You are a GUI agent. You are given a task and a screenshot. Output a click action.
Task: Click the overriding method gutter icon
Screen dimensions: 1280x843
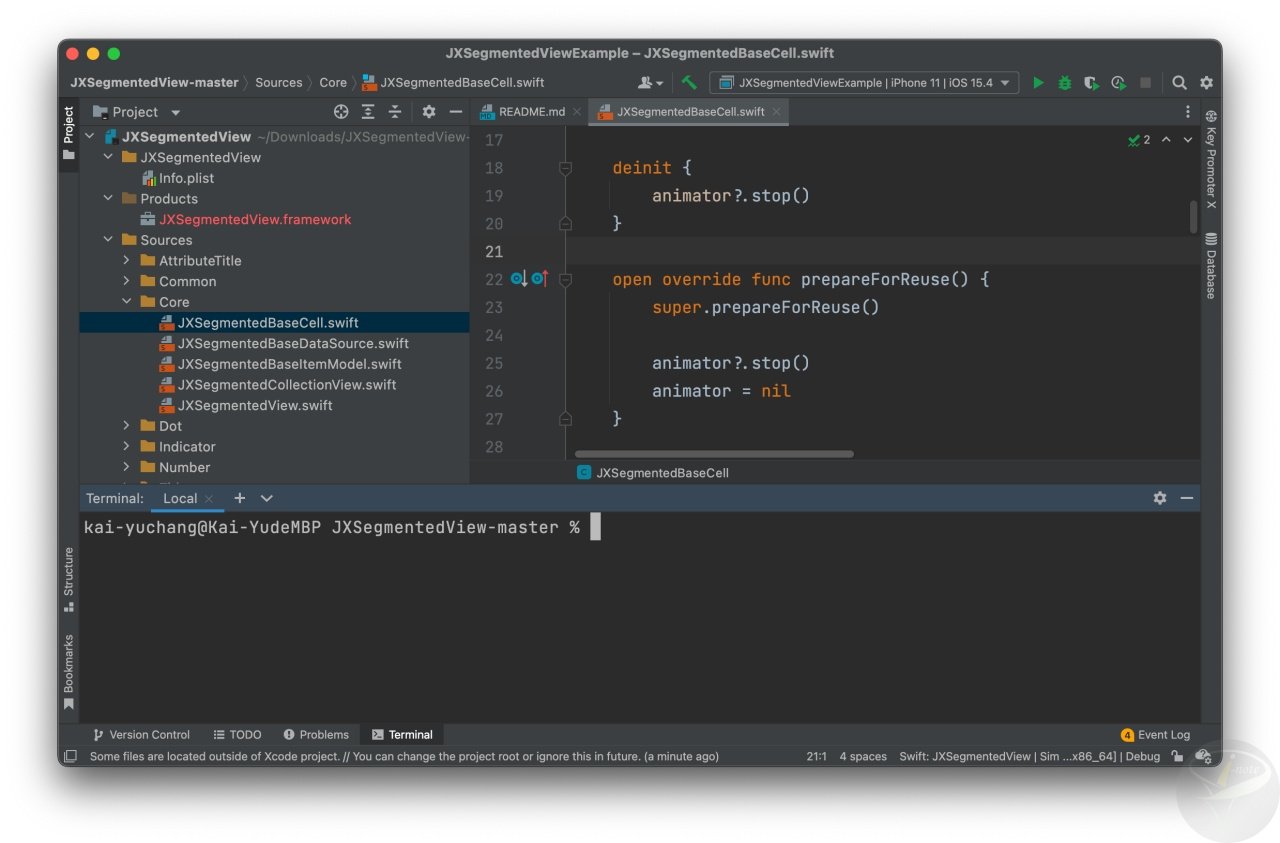point(539,279)
